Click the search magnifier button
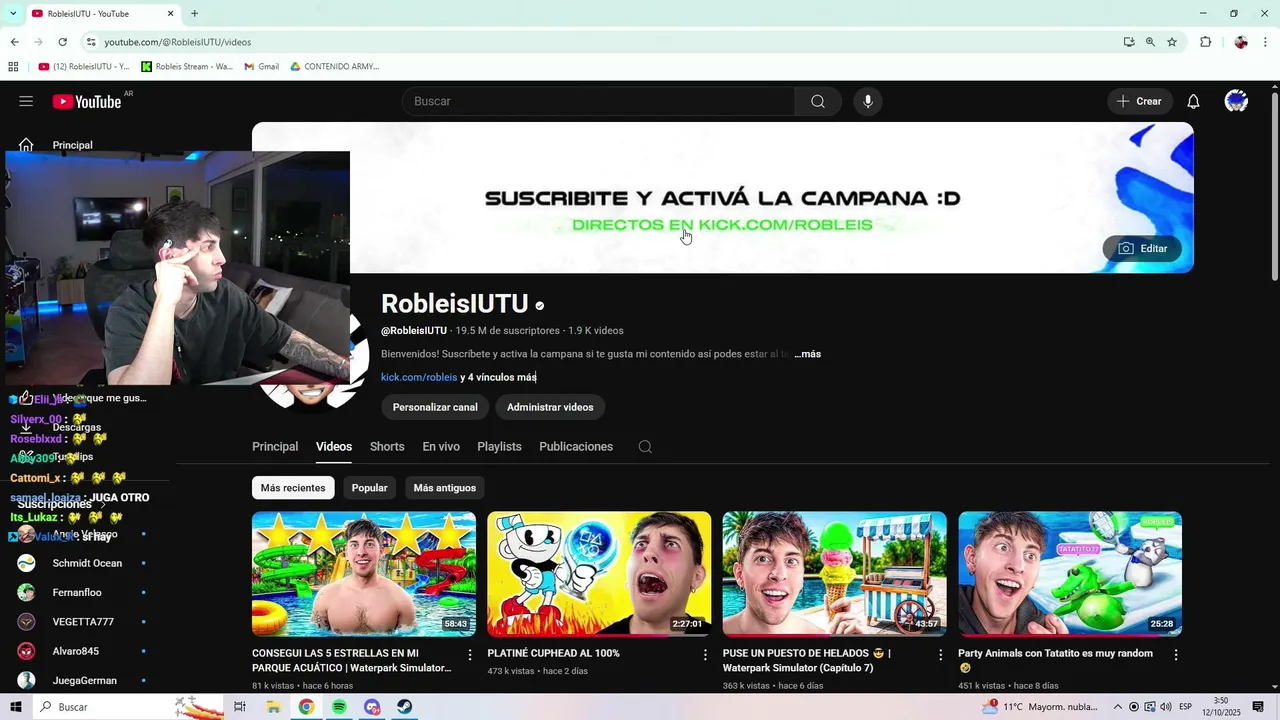The image size is (1280, 720). pos(818,101)
